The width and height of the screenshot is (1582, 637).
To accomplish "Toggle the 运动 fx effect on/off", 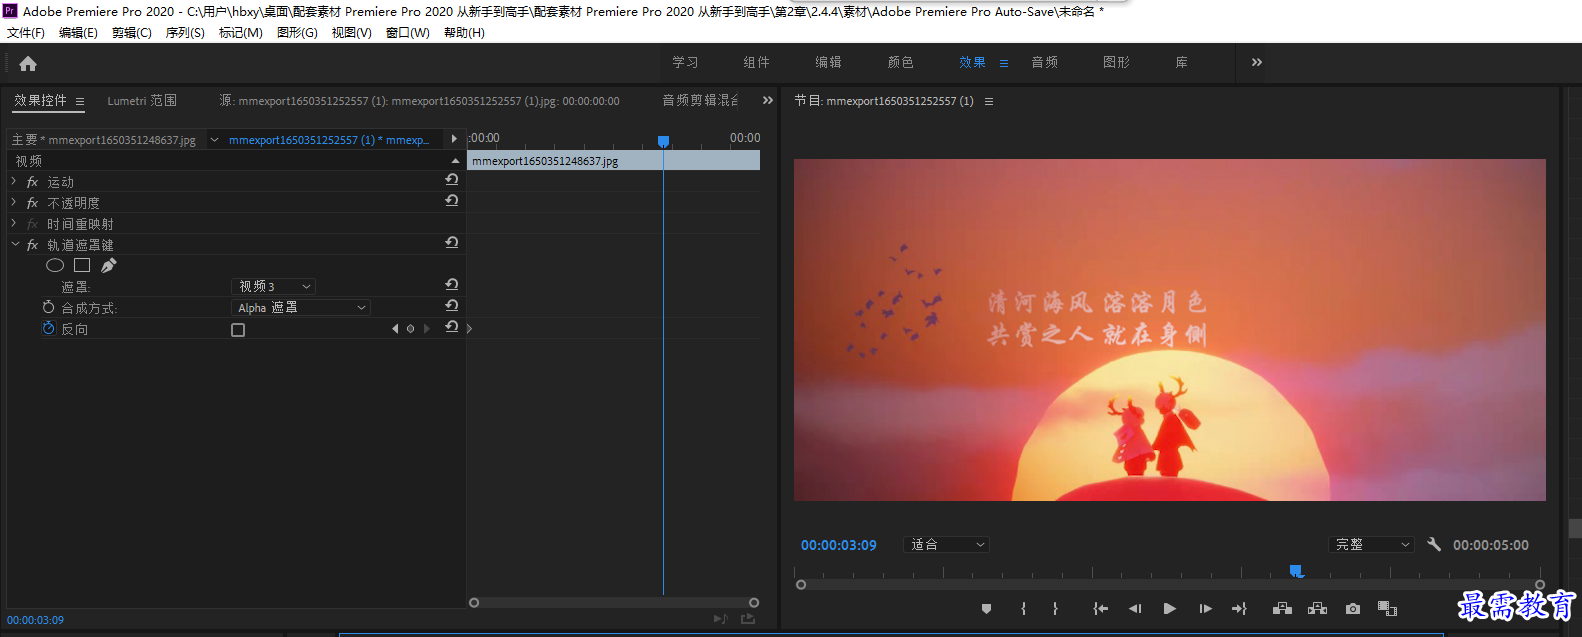I will 33,182.
